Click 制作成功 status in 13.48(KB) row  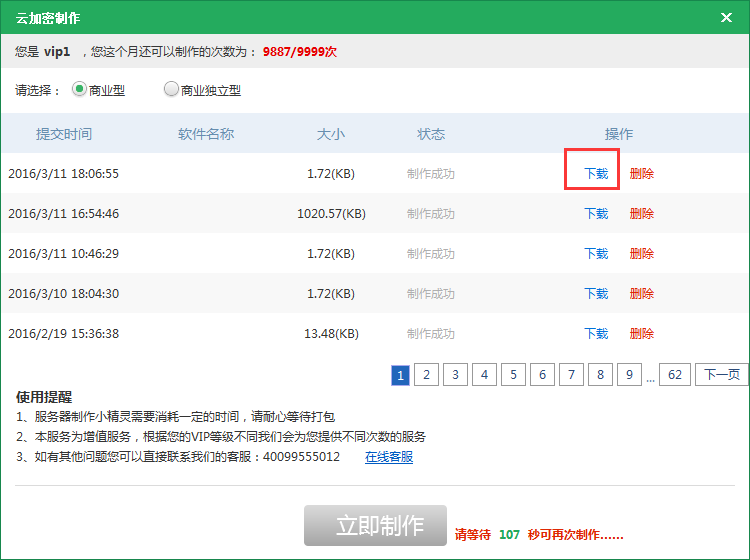pyautogui.click(x=431, y=333)
